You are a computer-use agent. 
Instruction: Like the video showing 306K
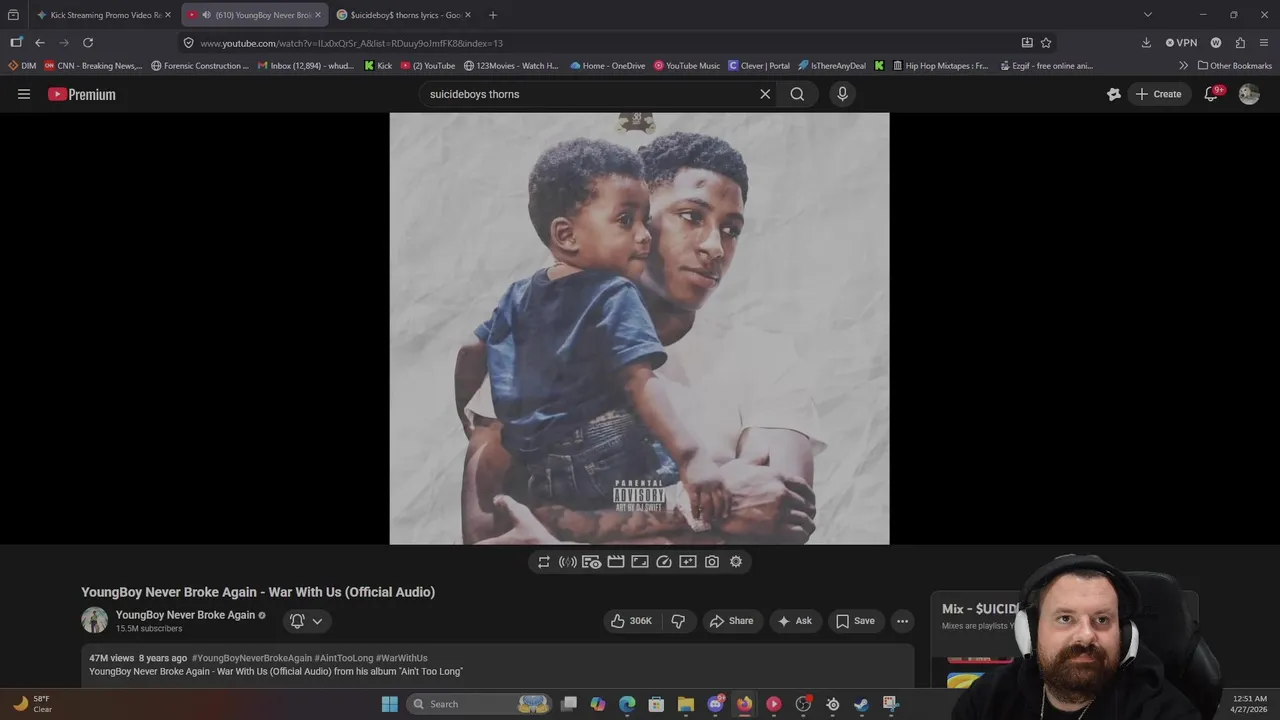tap(631, 621)
